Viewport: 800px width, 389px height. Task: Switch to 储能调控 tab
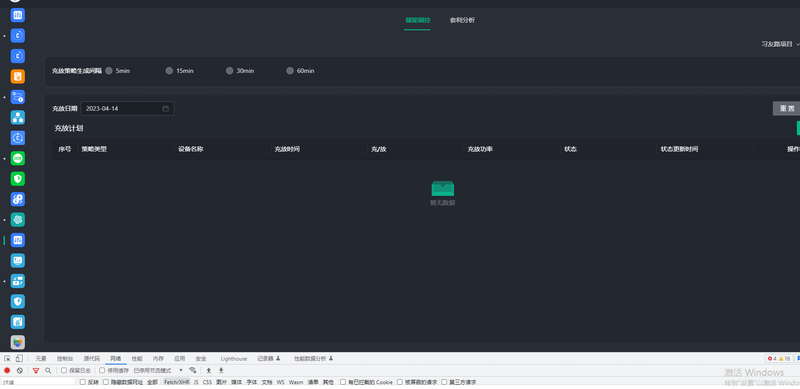417,20
